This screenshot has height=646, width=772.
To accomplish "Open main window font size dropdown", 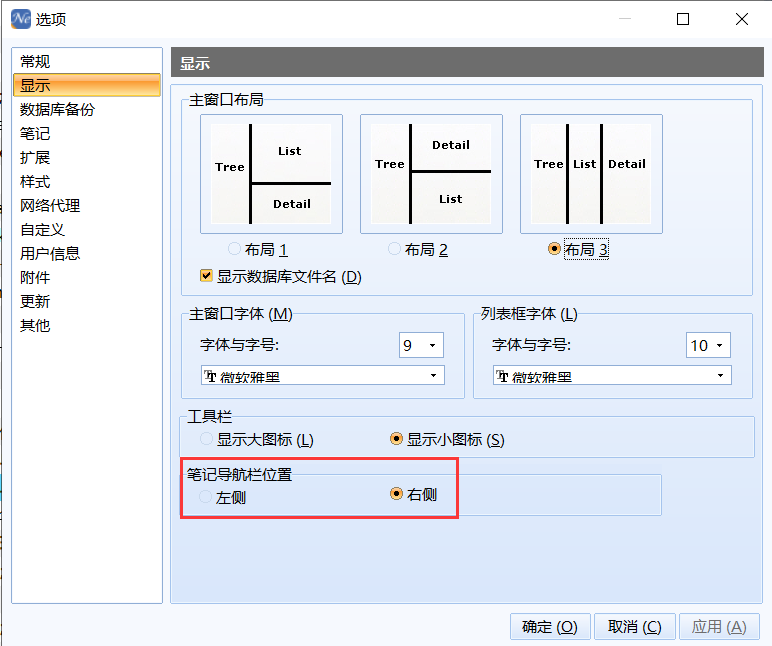I will 421,345.
